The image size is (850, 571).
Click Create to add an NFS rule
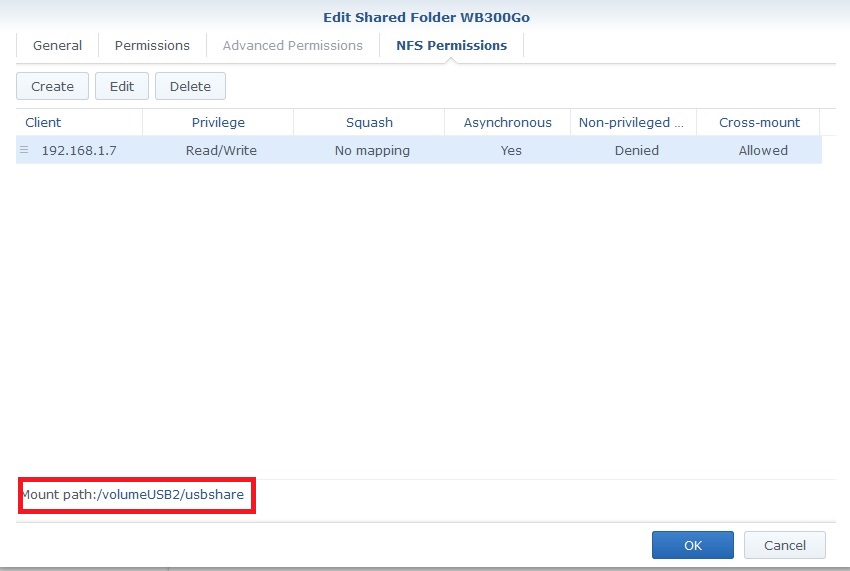coord(52,86)
